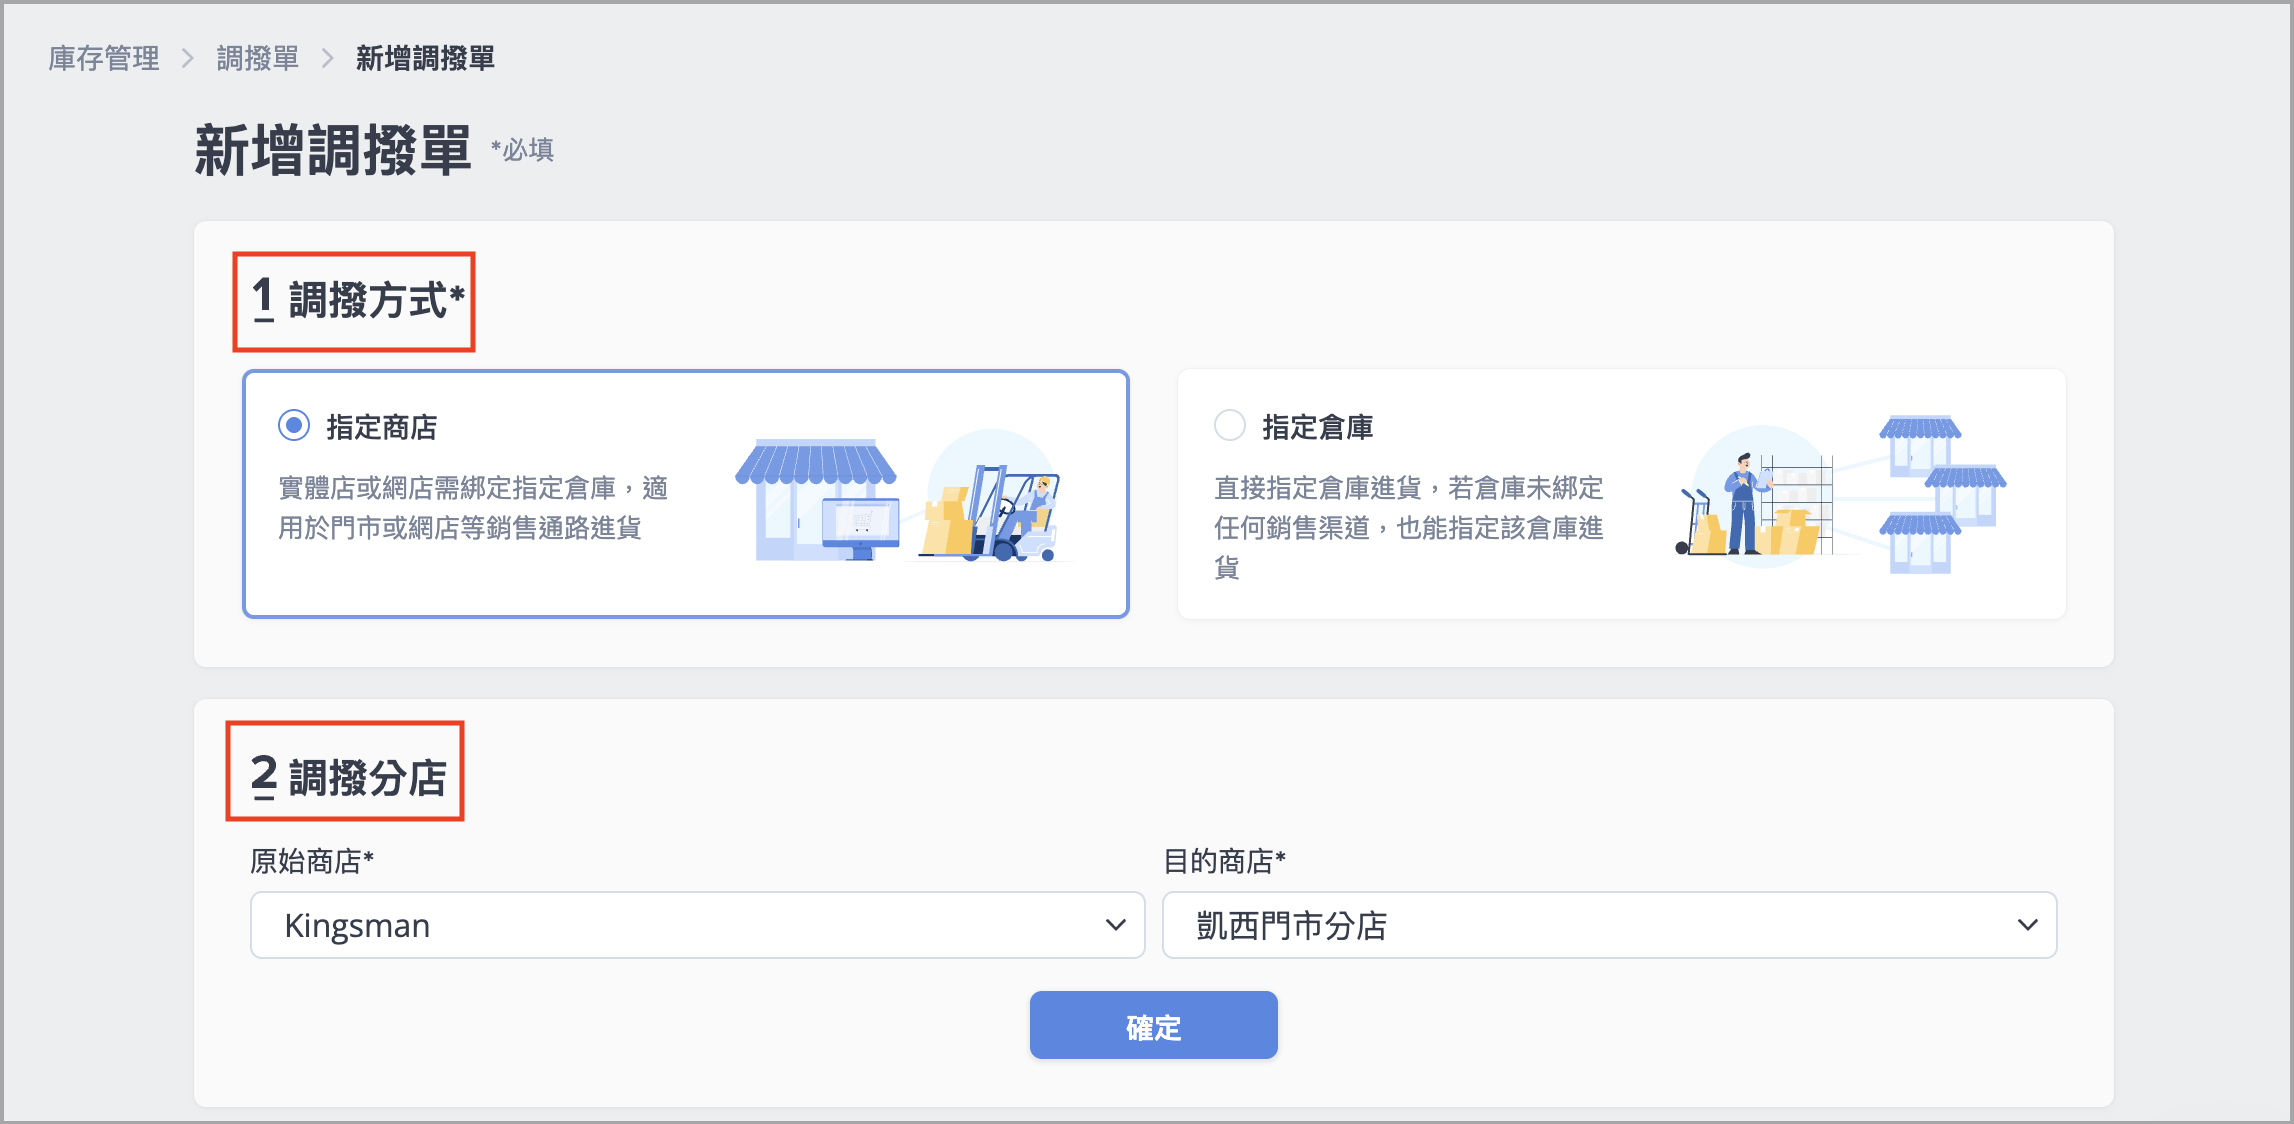This screenshot has width=2294, height=1124.
Task: Open the 目的商店 凱西門市分店 dropdown
Action: (x=1609, y=925)
